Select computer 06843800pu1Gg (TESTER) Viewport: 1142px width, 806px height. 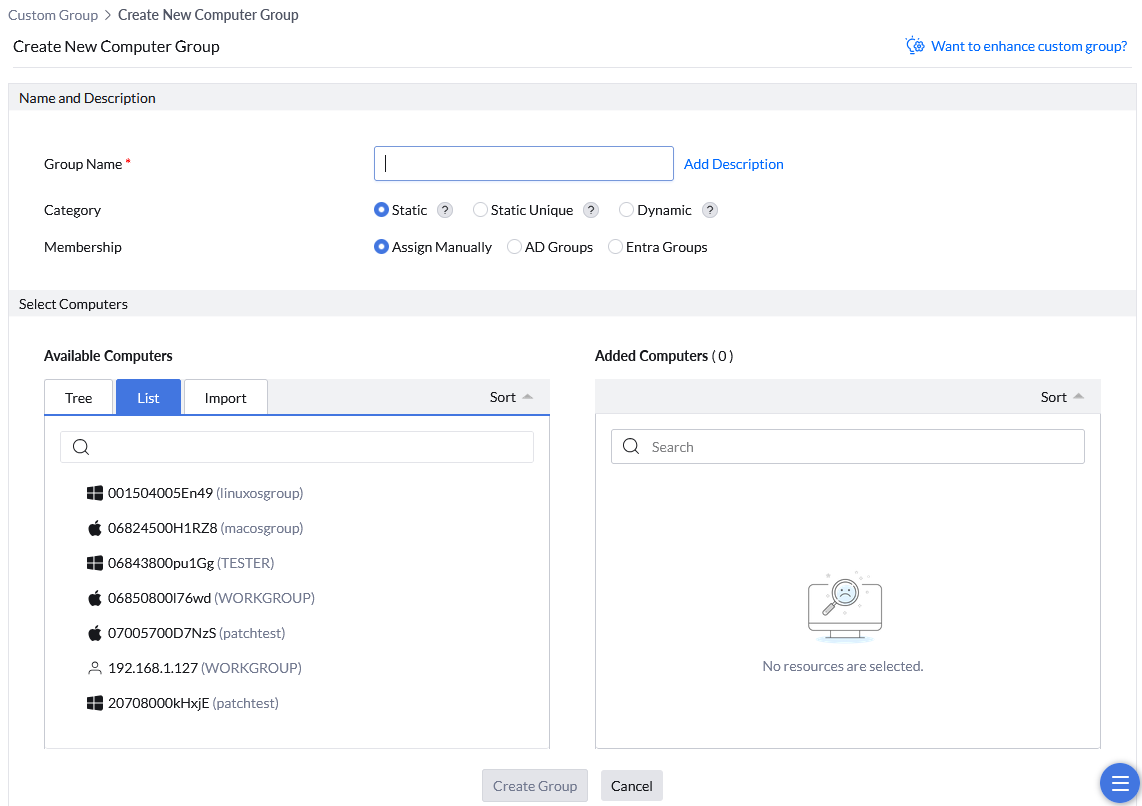click(x=181, y=563)
